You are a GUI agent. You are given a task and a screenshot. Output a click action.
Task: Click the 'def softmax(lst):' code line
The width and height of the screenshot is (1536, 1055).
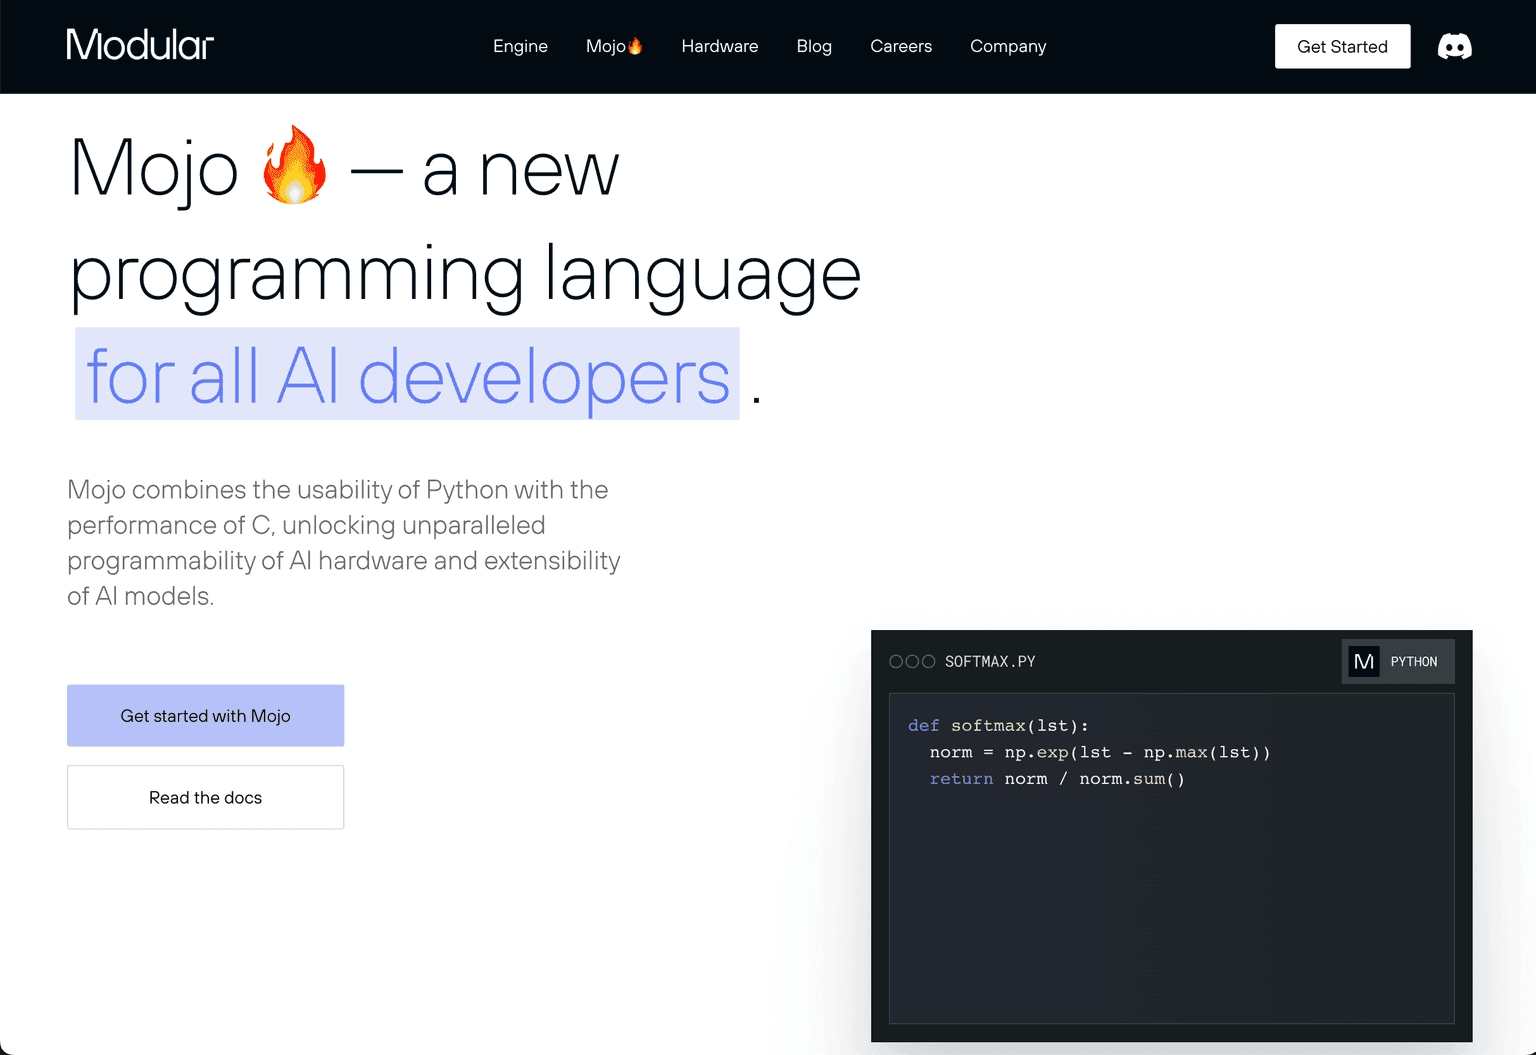click(998, 726)
